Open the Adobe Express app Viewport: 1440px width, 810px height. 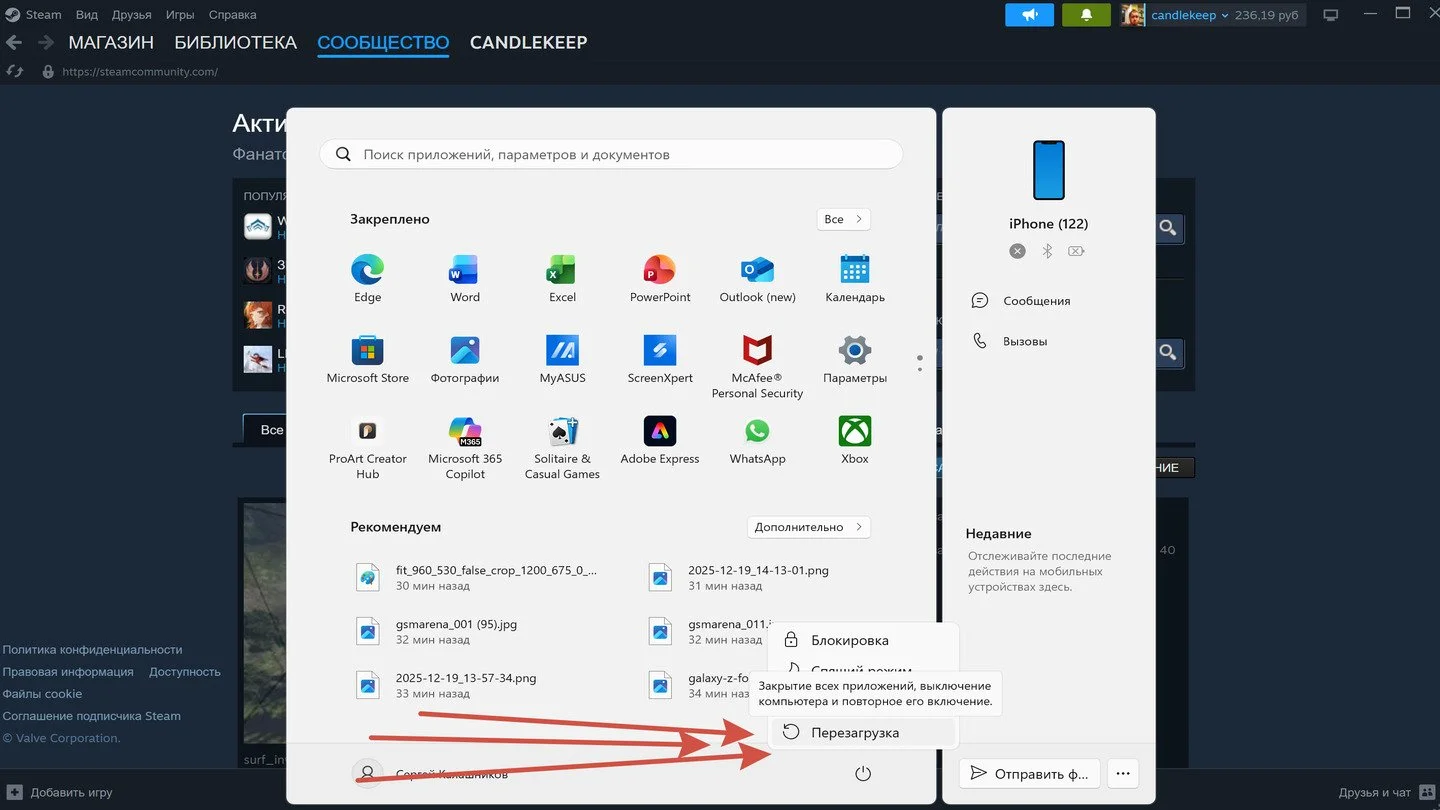pyautogui.click(x=660, y=440)
